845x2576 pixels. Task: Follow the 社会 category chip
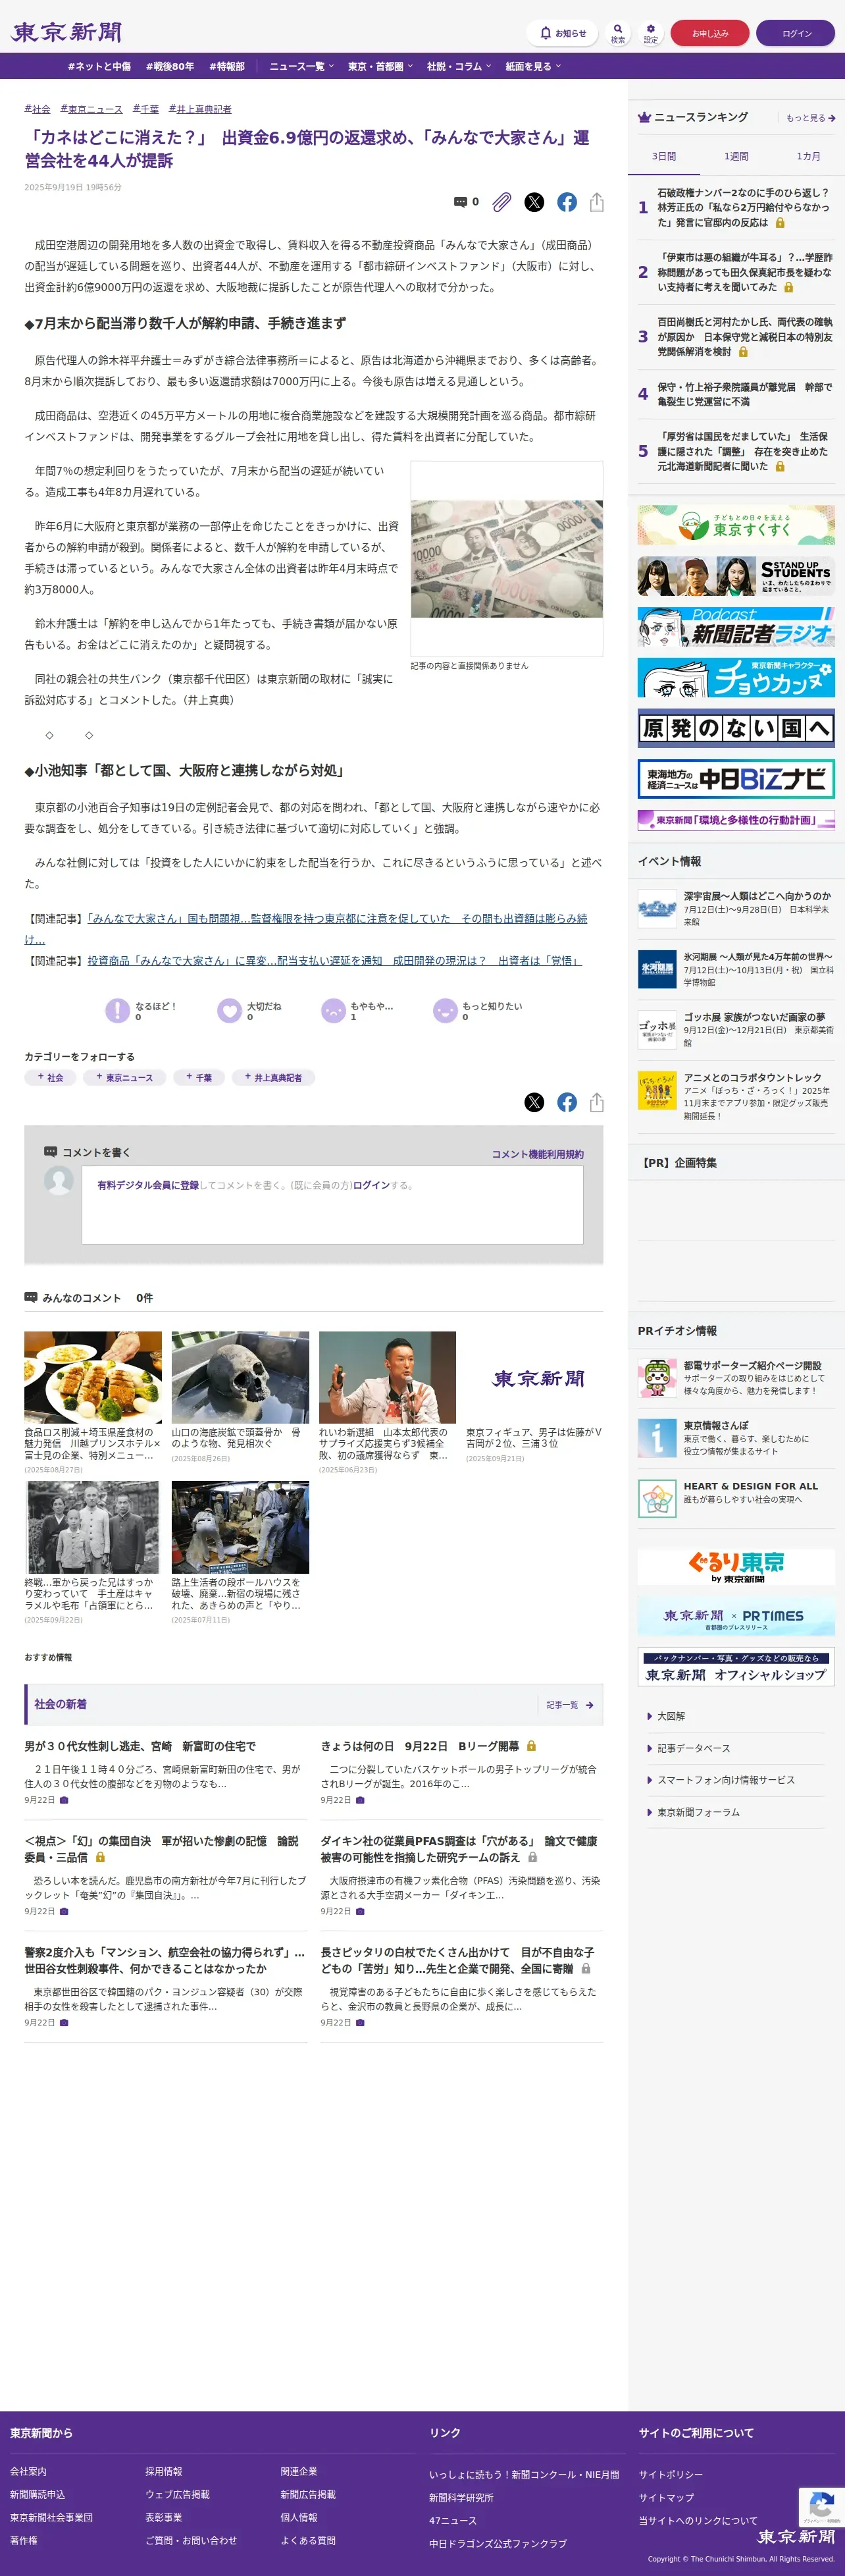click(50, 1077)
